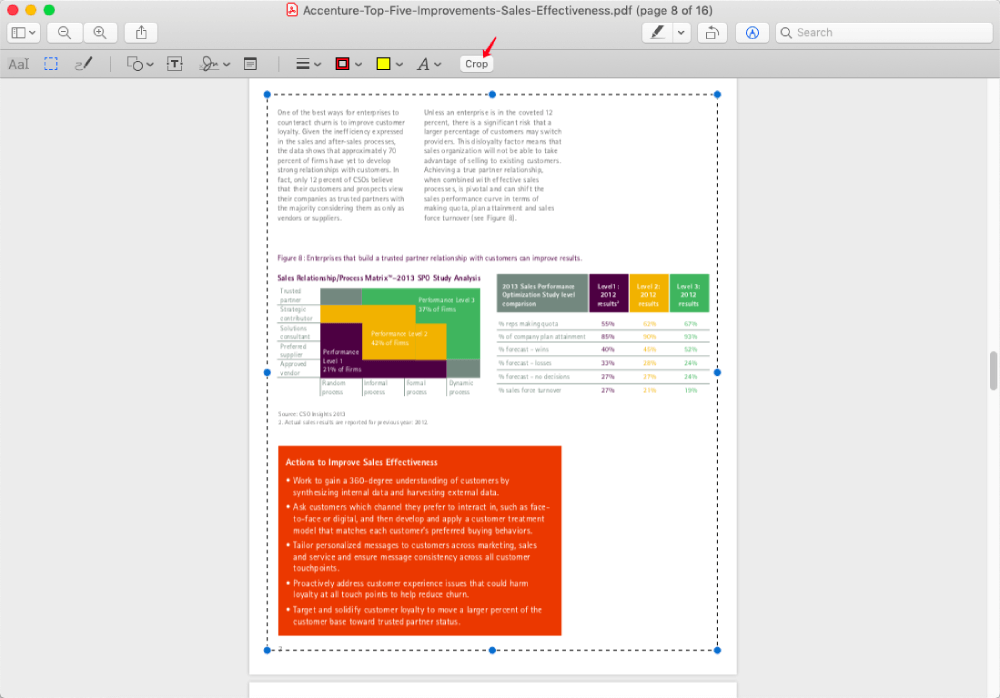The width and height of the screenshot is (1000, 698).
Task: Toggle the Markup toolbar button
Action: point(752,32)
